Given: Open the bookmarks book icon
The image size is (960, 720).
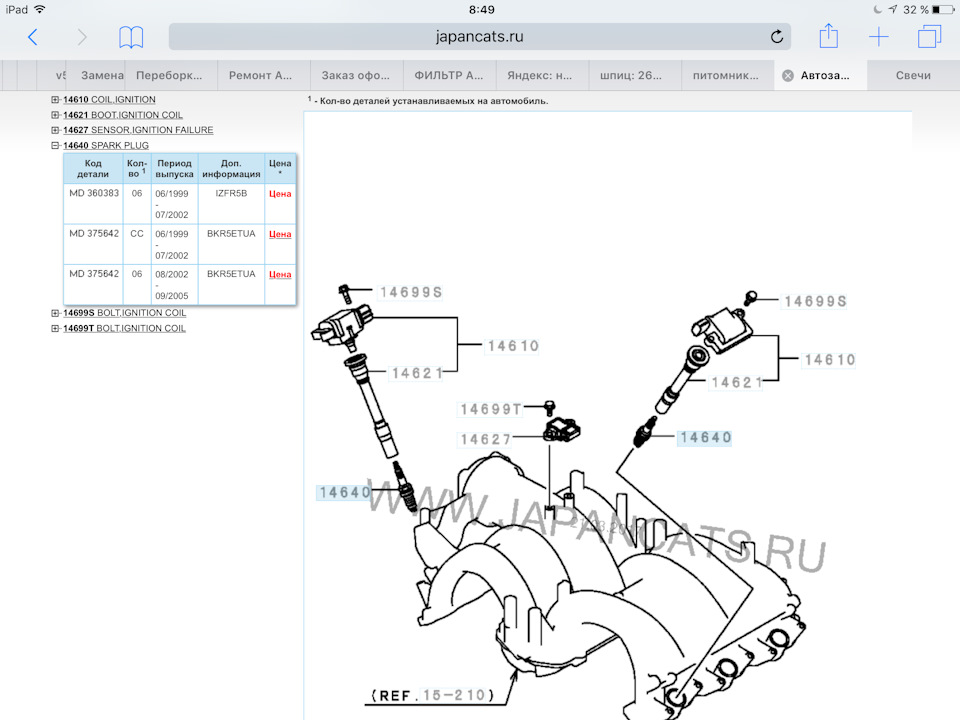Looking at the screenshot, I should tap(131, 38).
